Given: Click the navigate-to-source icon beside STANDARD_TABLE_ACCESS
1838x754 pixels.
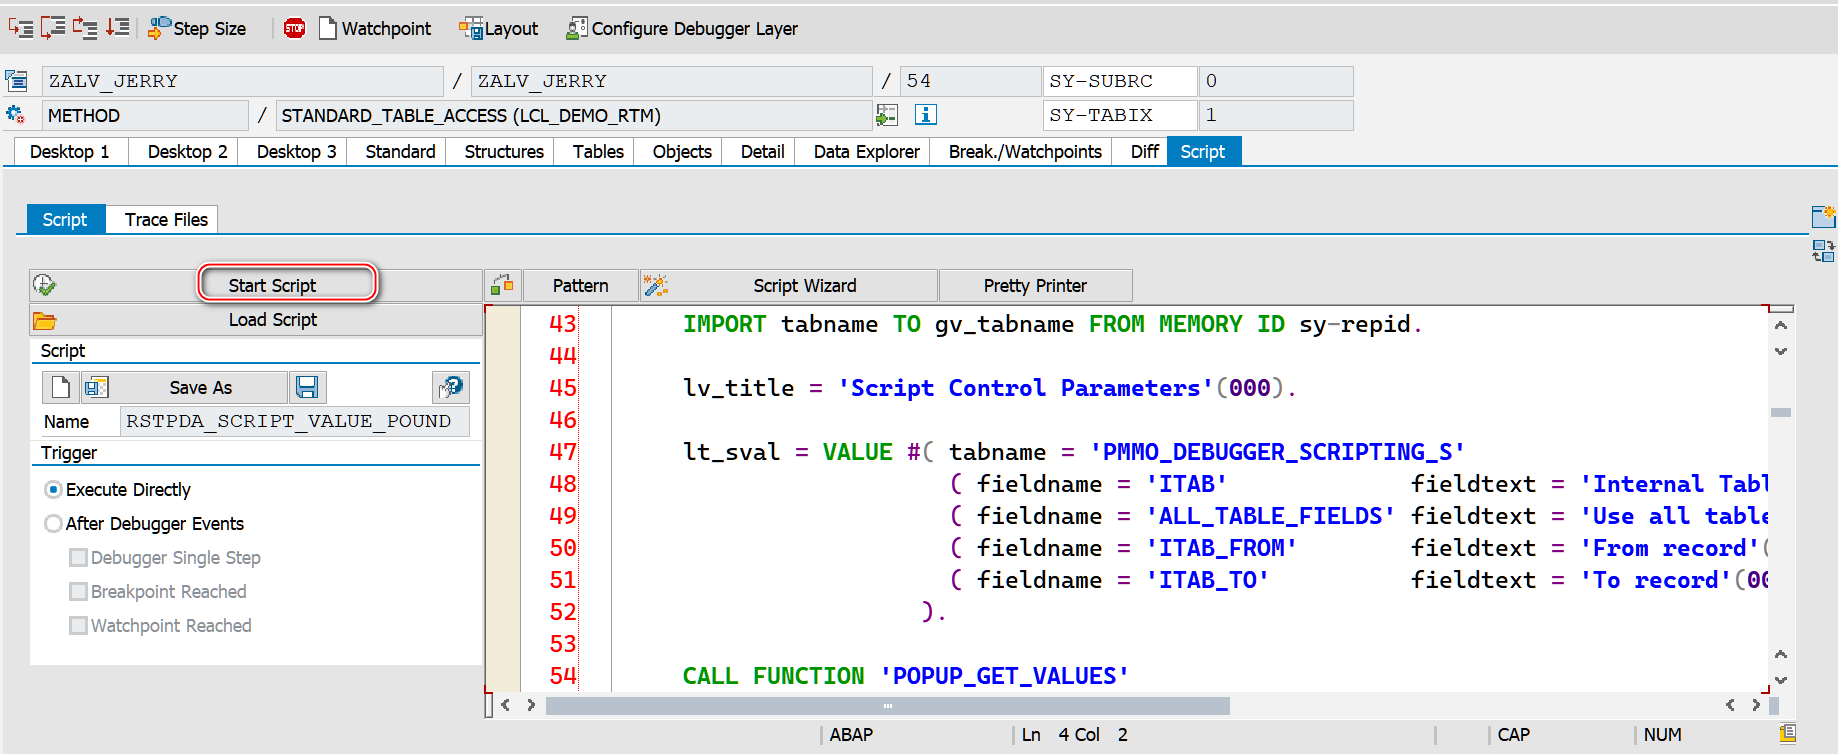Looking at the screenshot, I should (x=887, y=115).
